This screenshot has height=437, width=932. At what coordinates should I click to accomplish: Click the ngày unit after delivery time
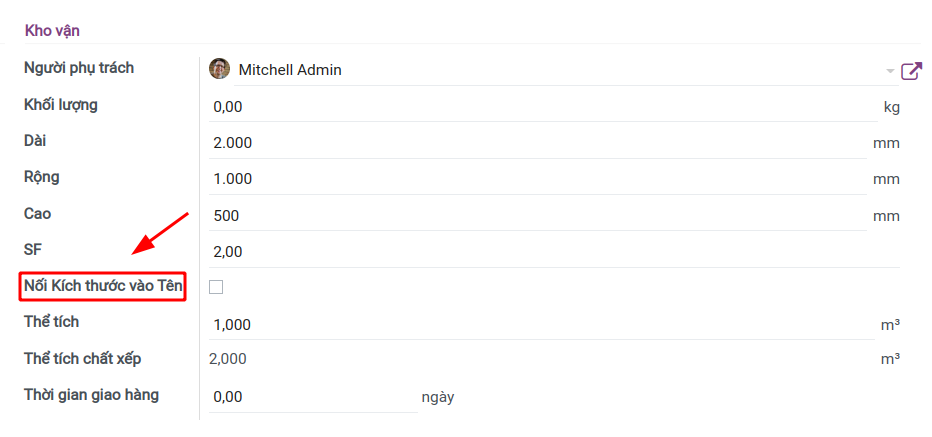point(438,397)
